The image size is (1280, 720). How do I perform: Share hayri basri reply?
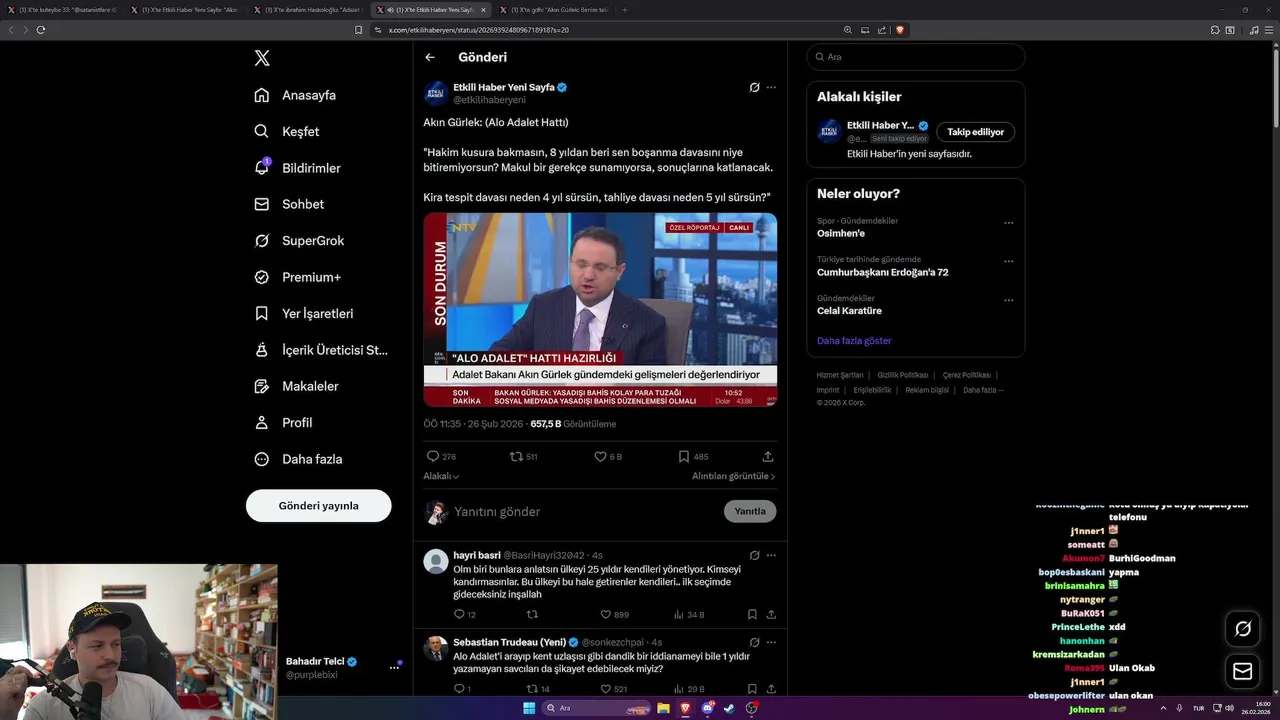coord(771,614)
